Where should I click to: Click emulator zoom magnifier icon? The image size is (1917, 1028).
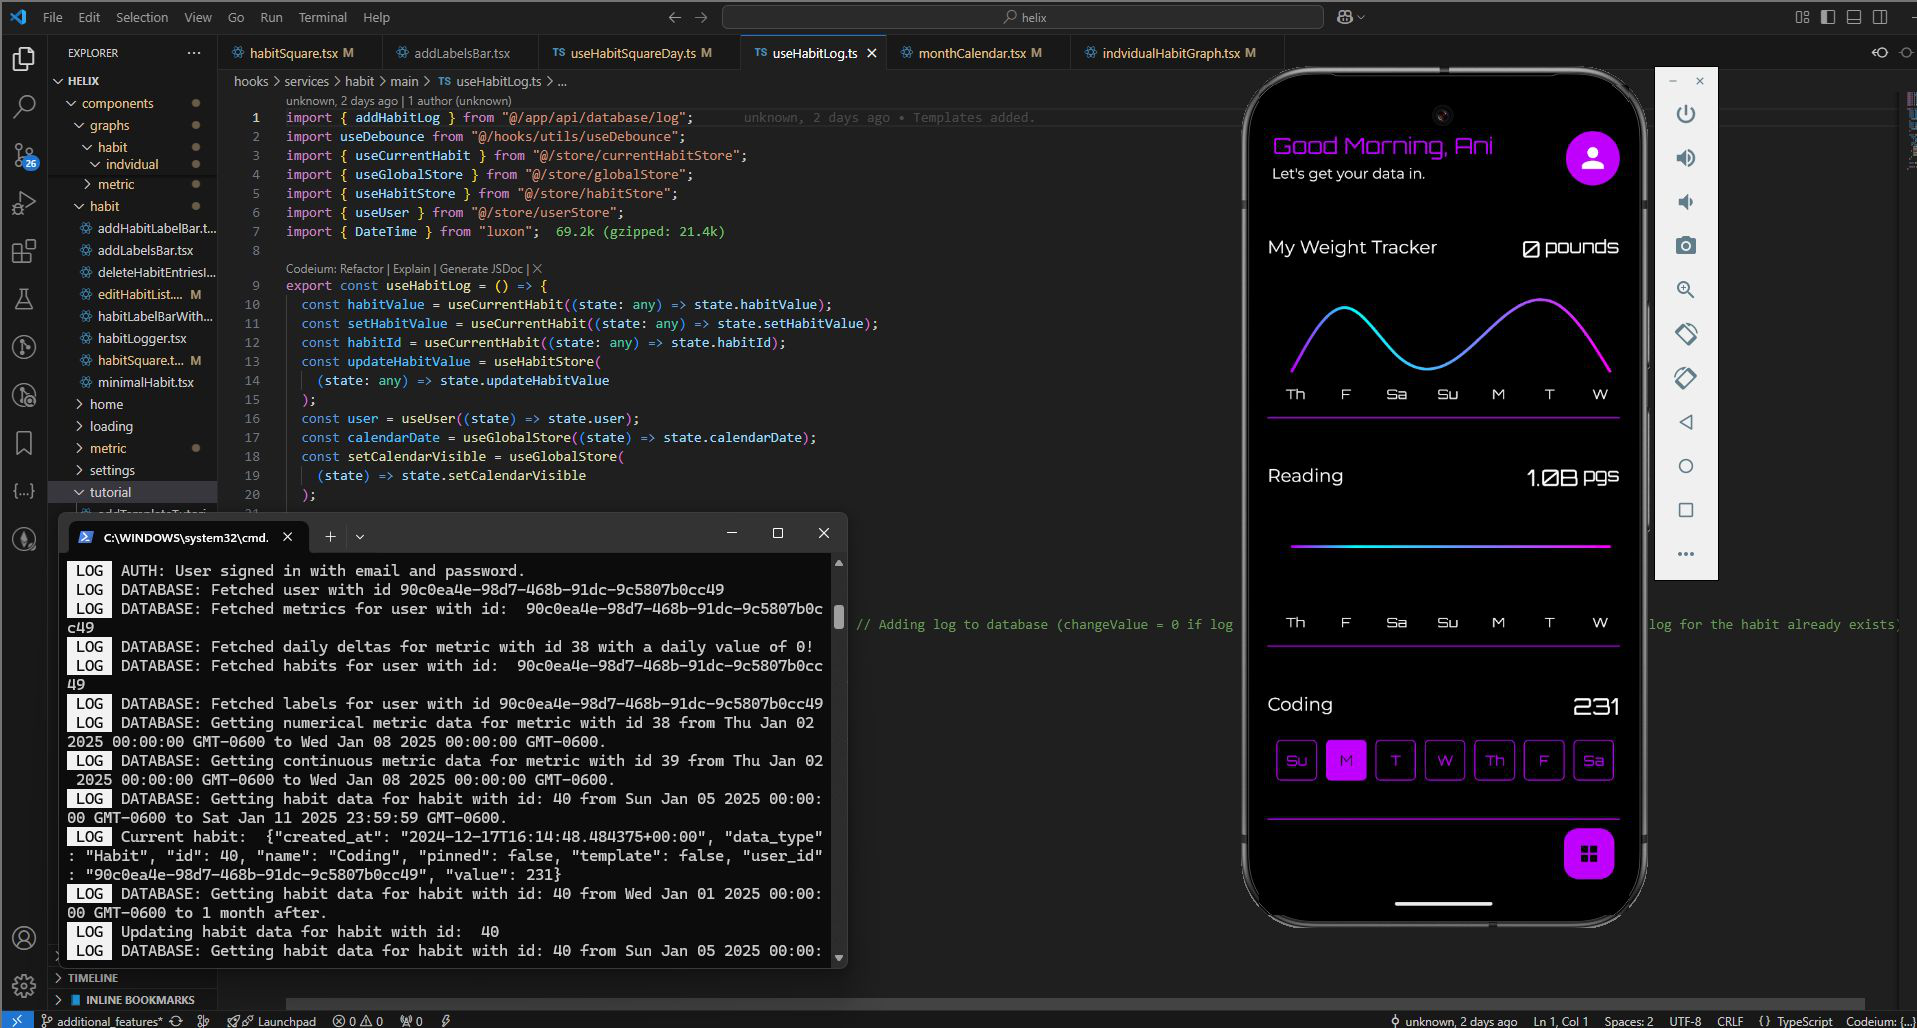tap(1685, 290)
